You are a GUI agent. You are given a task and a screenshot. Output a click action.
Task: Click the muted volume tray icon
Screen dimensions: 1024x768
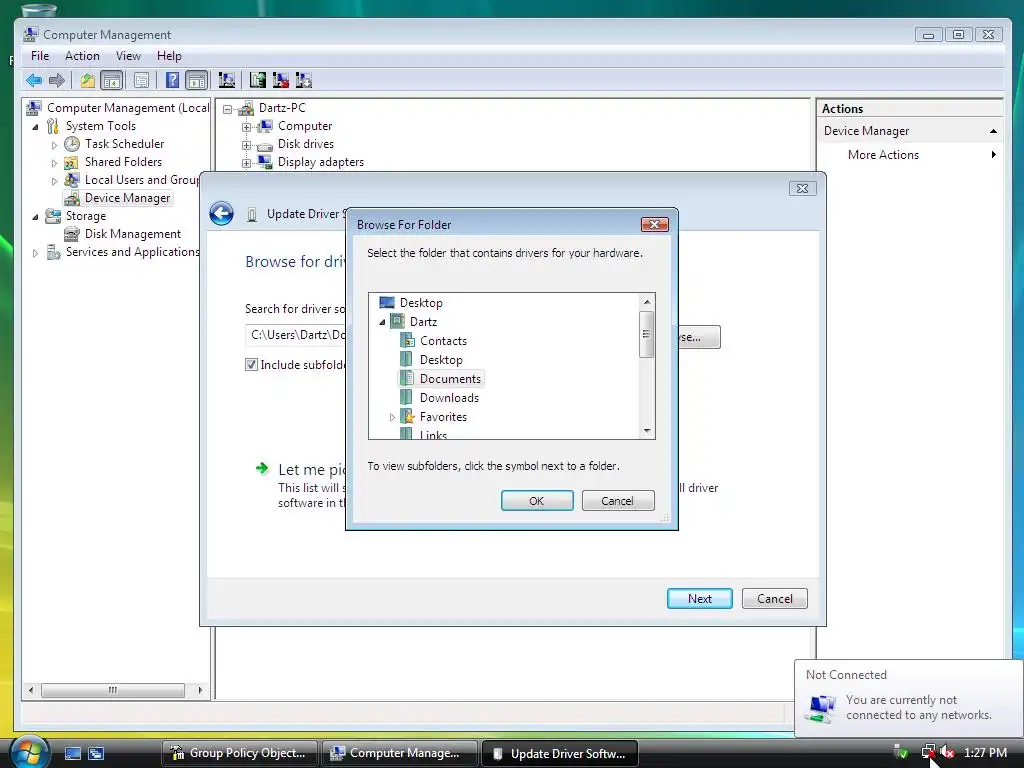[947, 752]
